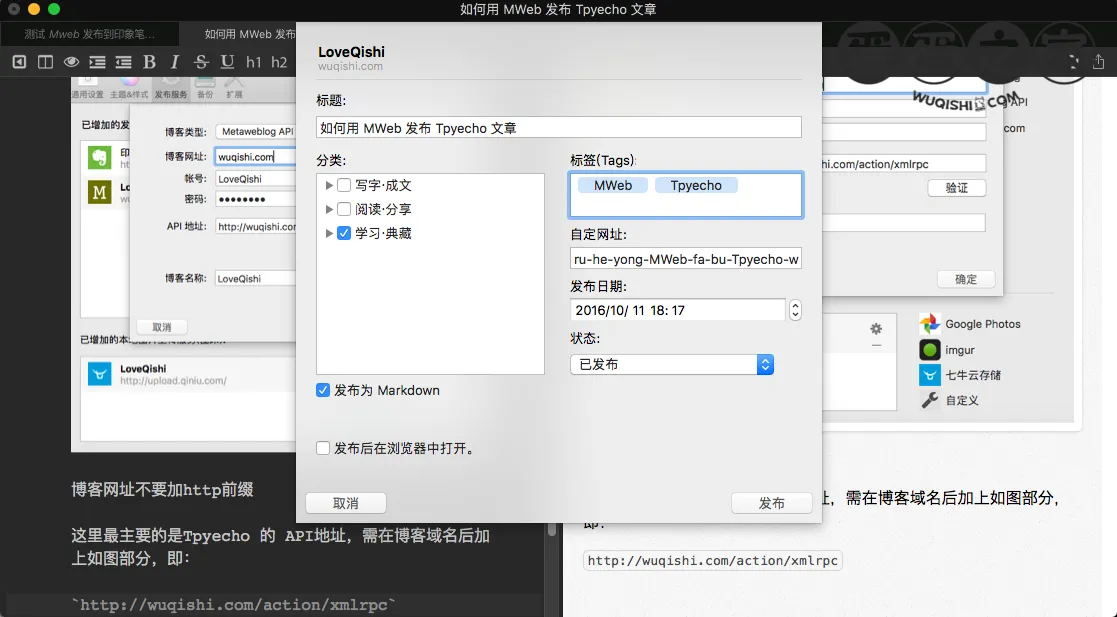Click the fullscreen arrows icon in toolbar
Viewport: 1117px width, 617px height.
coord(1073,62)
